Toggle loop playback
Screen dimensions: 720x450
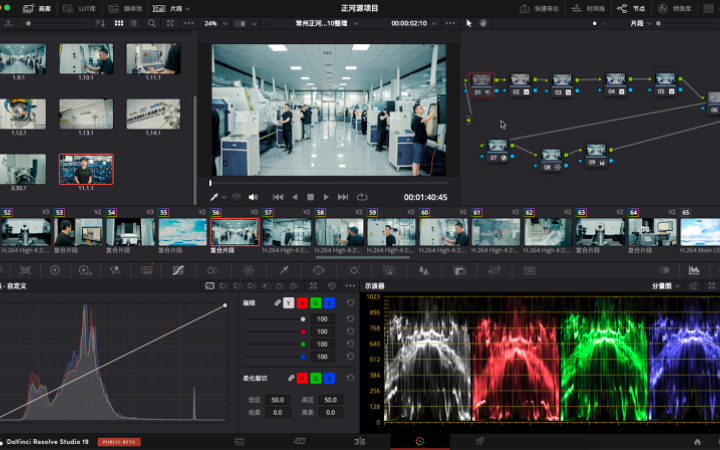tap(362, 197)
